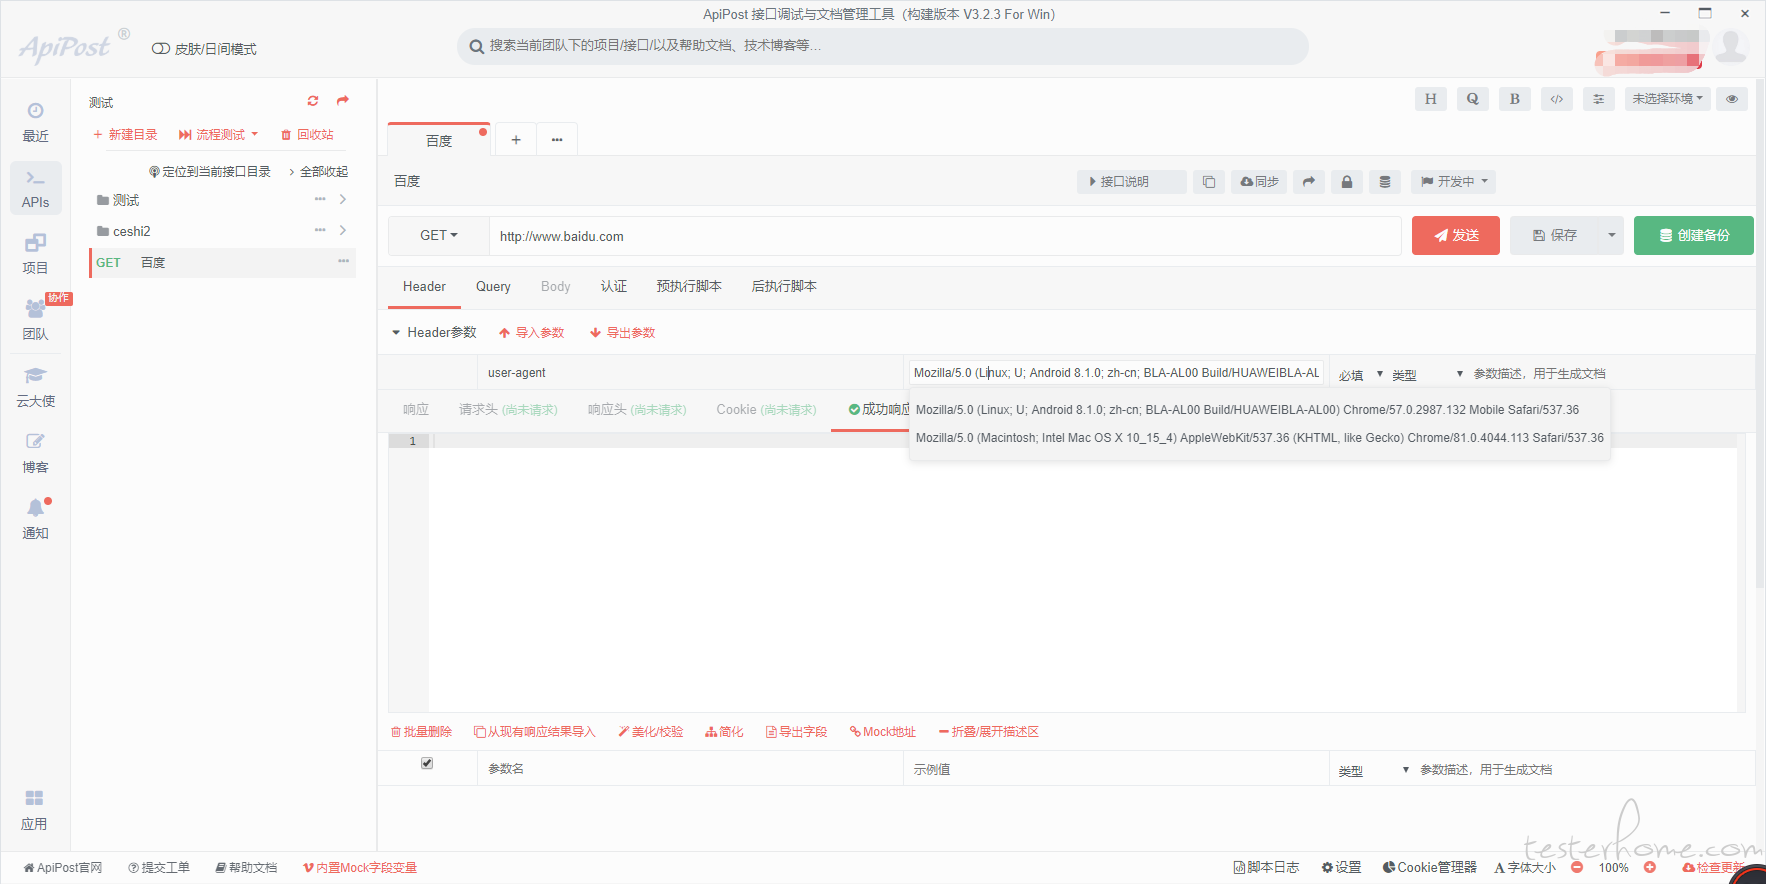Screen dimensions: 1766x884
Task: Expand the ceshi2 folder chevron
Action: coord(343,230)
